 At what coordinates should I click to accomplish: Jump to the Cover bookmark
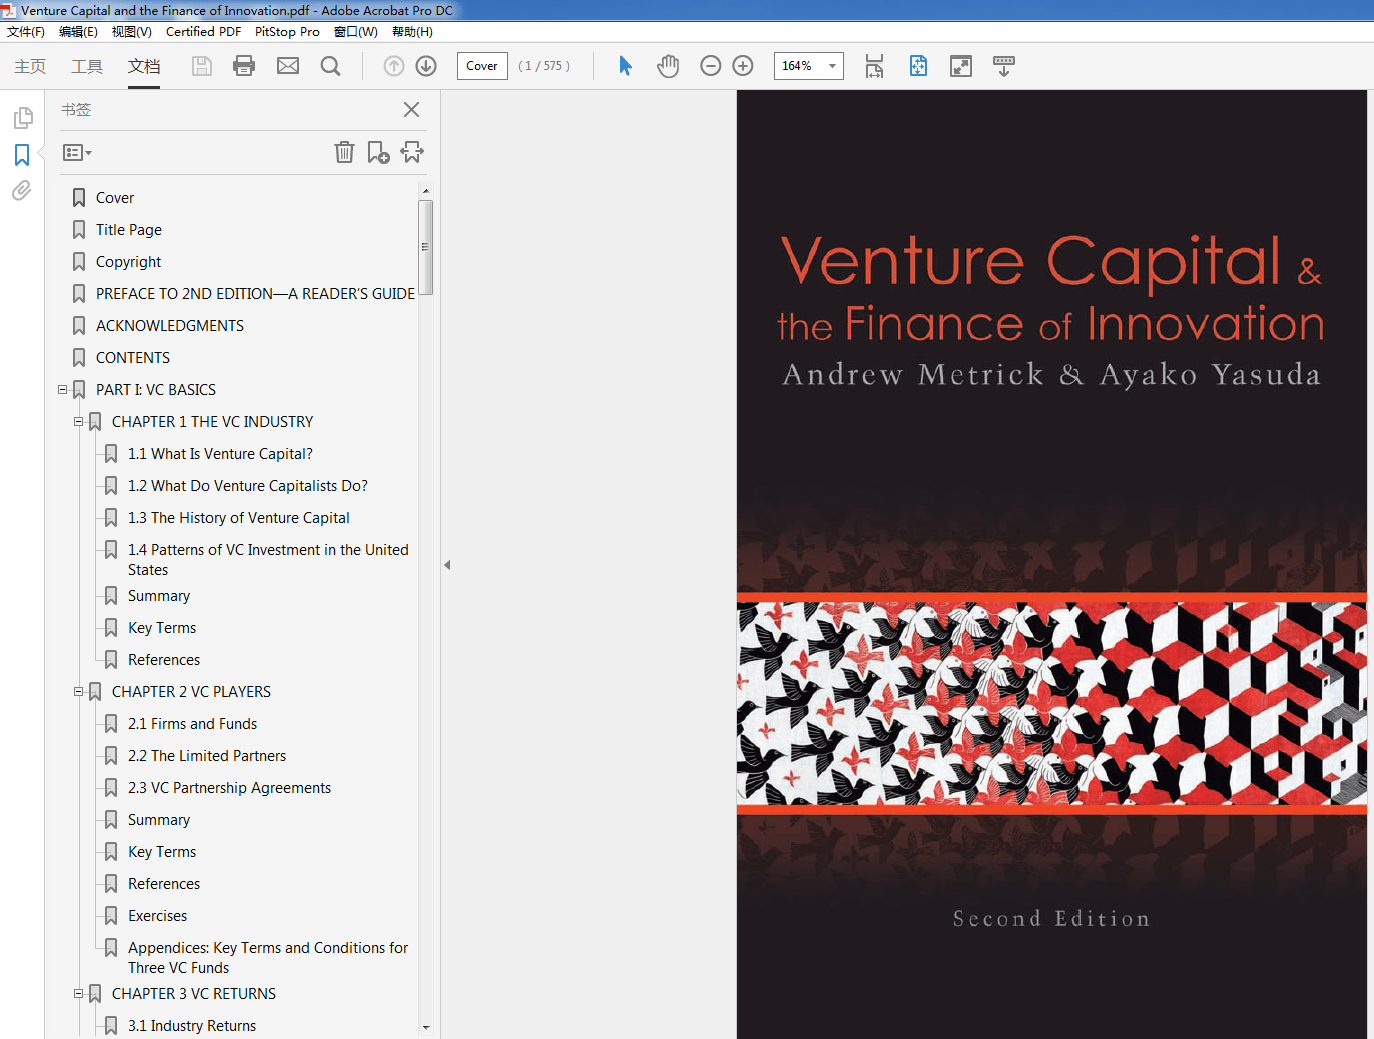tap(115, 198)
